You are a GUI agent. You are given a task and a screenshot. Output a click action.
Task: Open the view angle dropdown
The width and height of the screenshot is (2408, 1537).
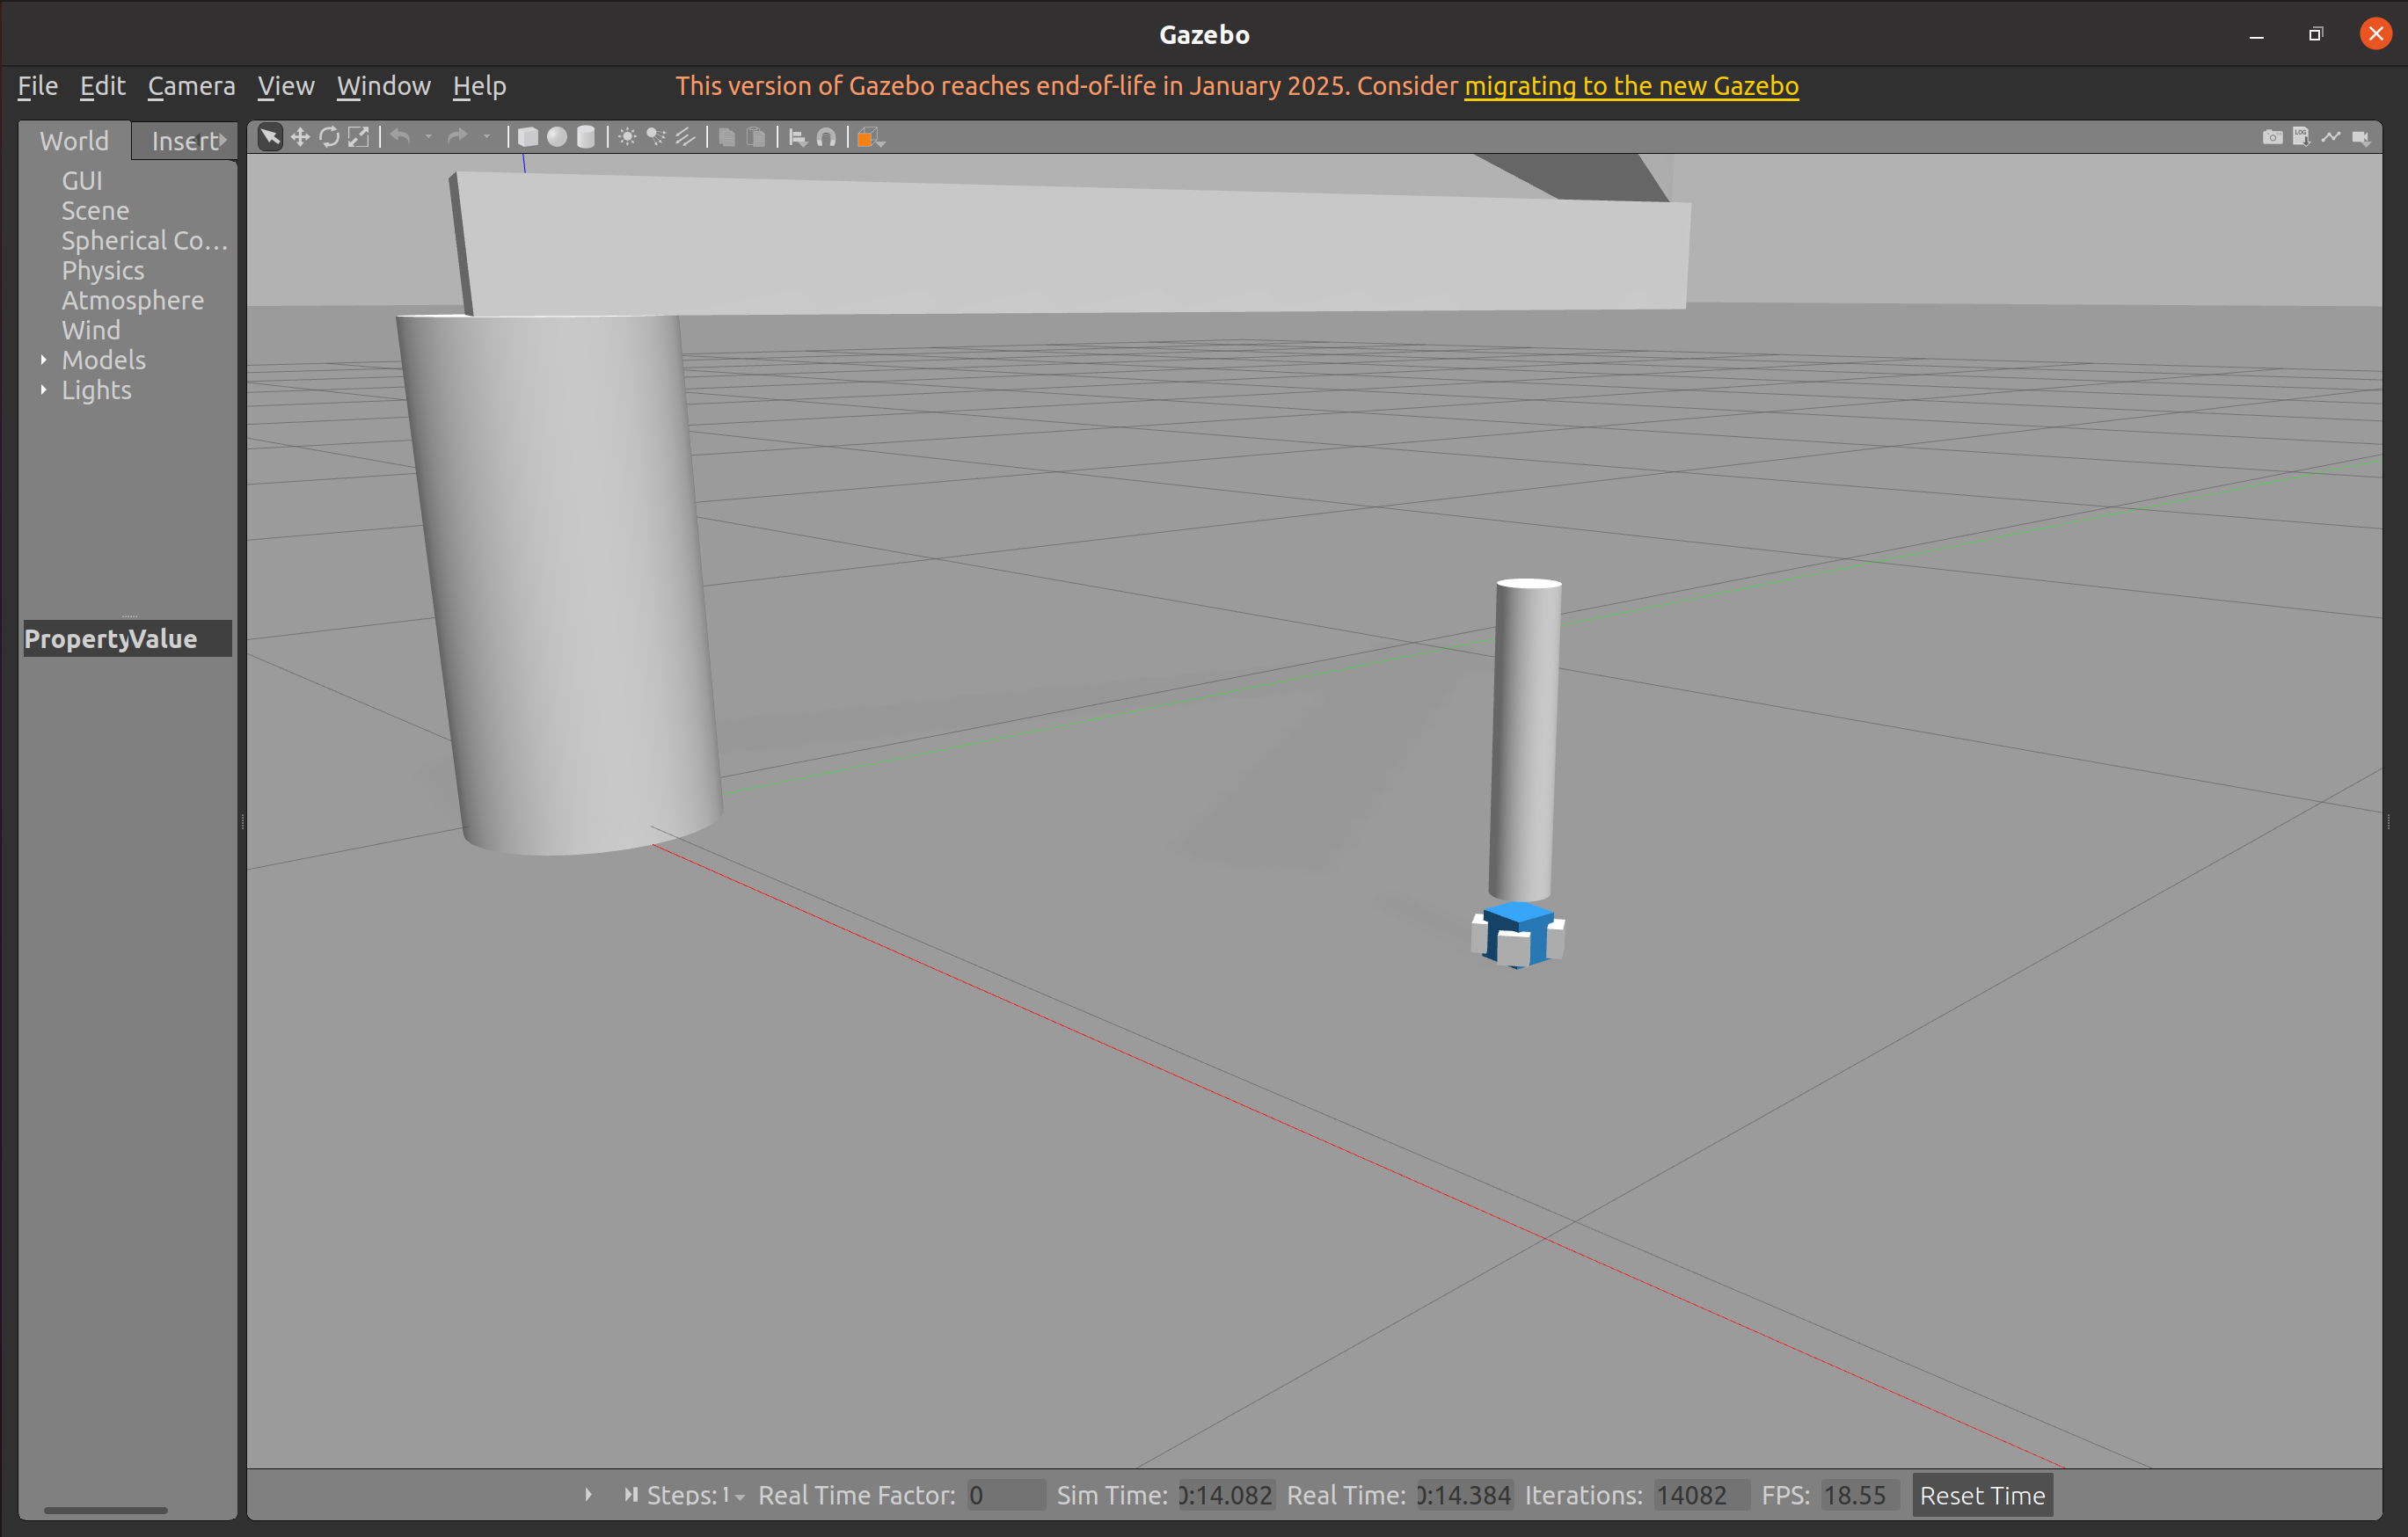click(x=870, y=138)
